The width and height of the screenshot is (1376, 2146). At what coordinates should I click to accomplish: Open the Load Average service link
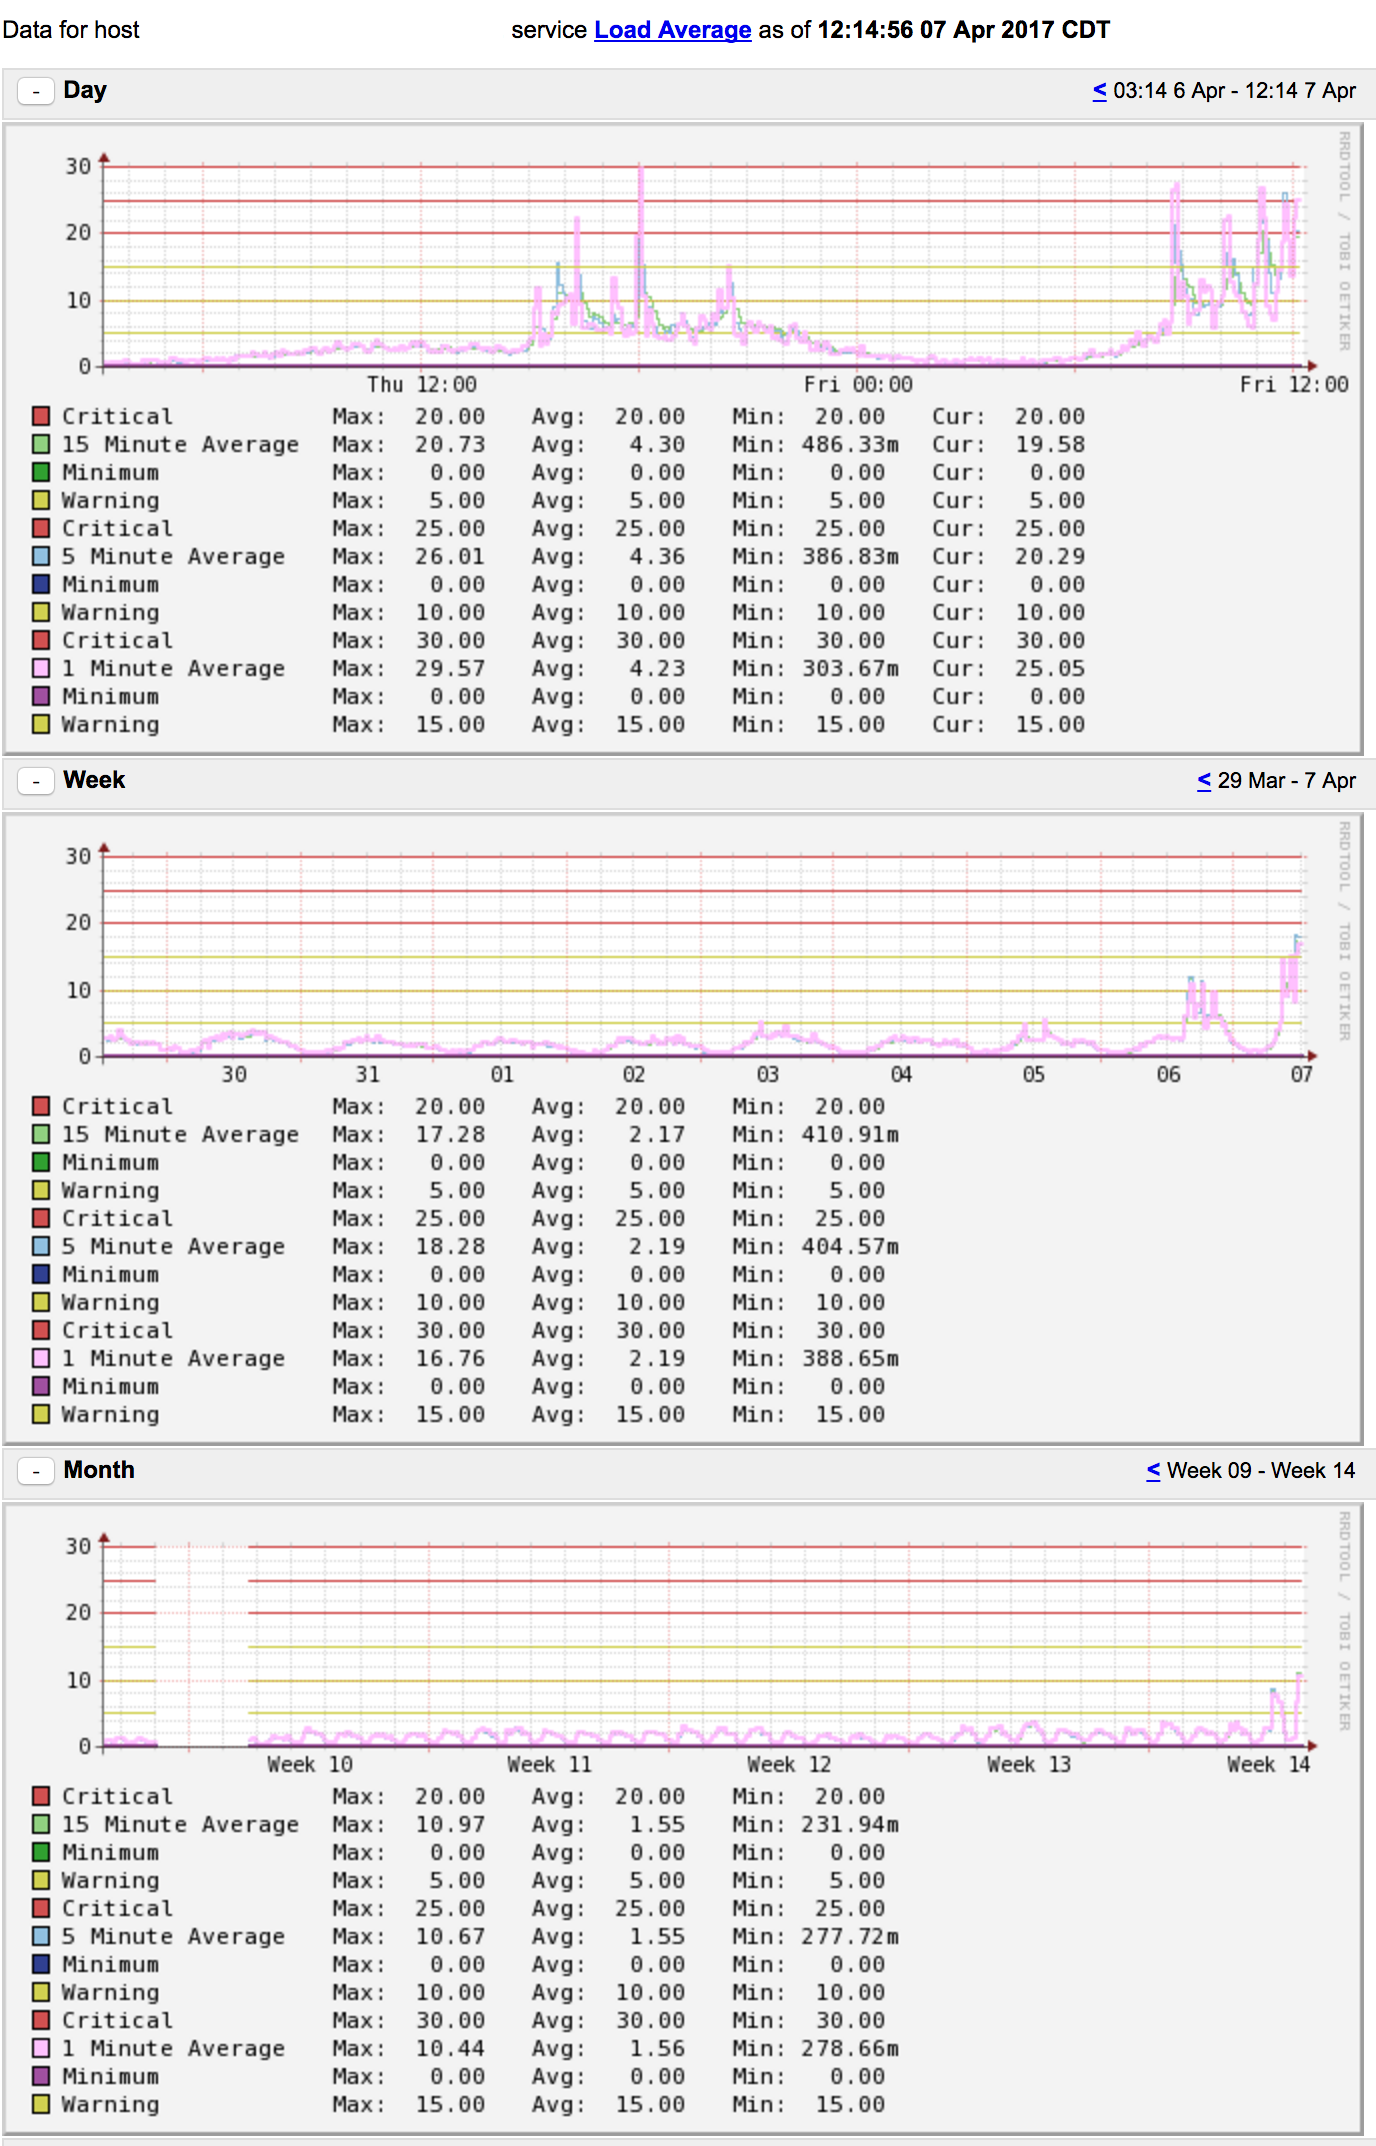coord(672,30)
